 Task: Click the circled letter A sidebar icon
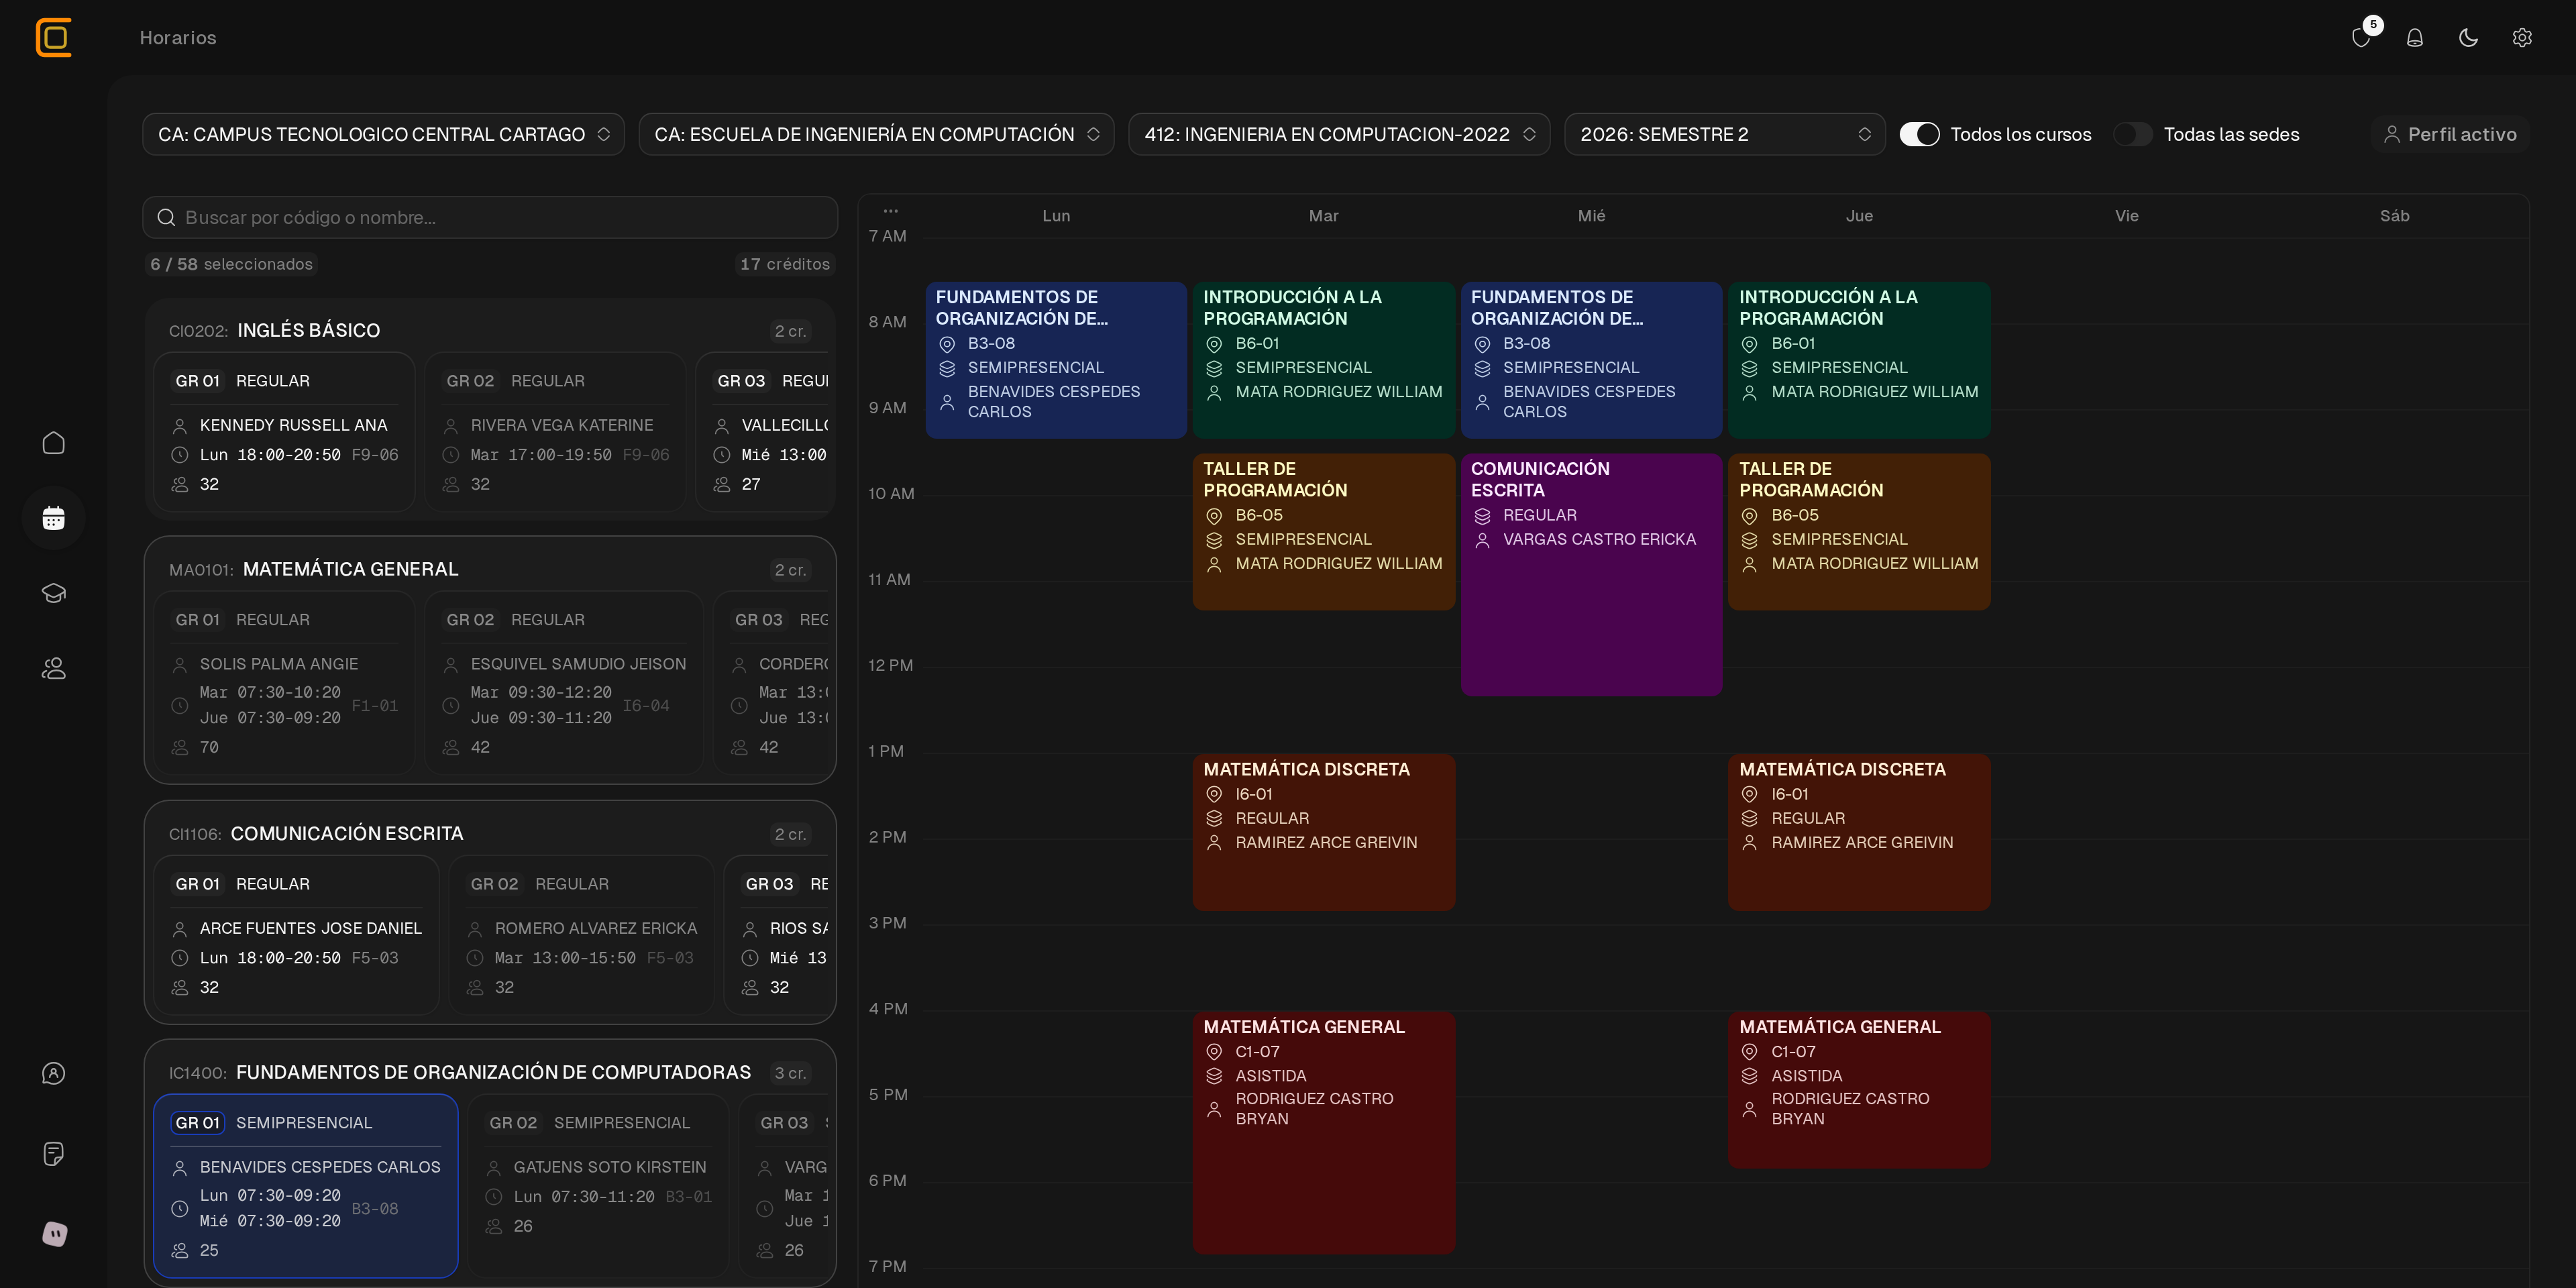[54, 1073]
